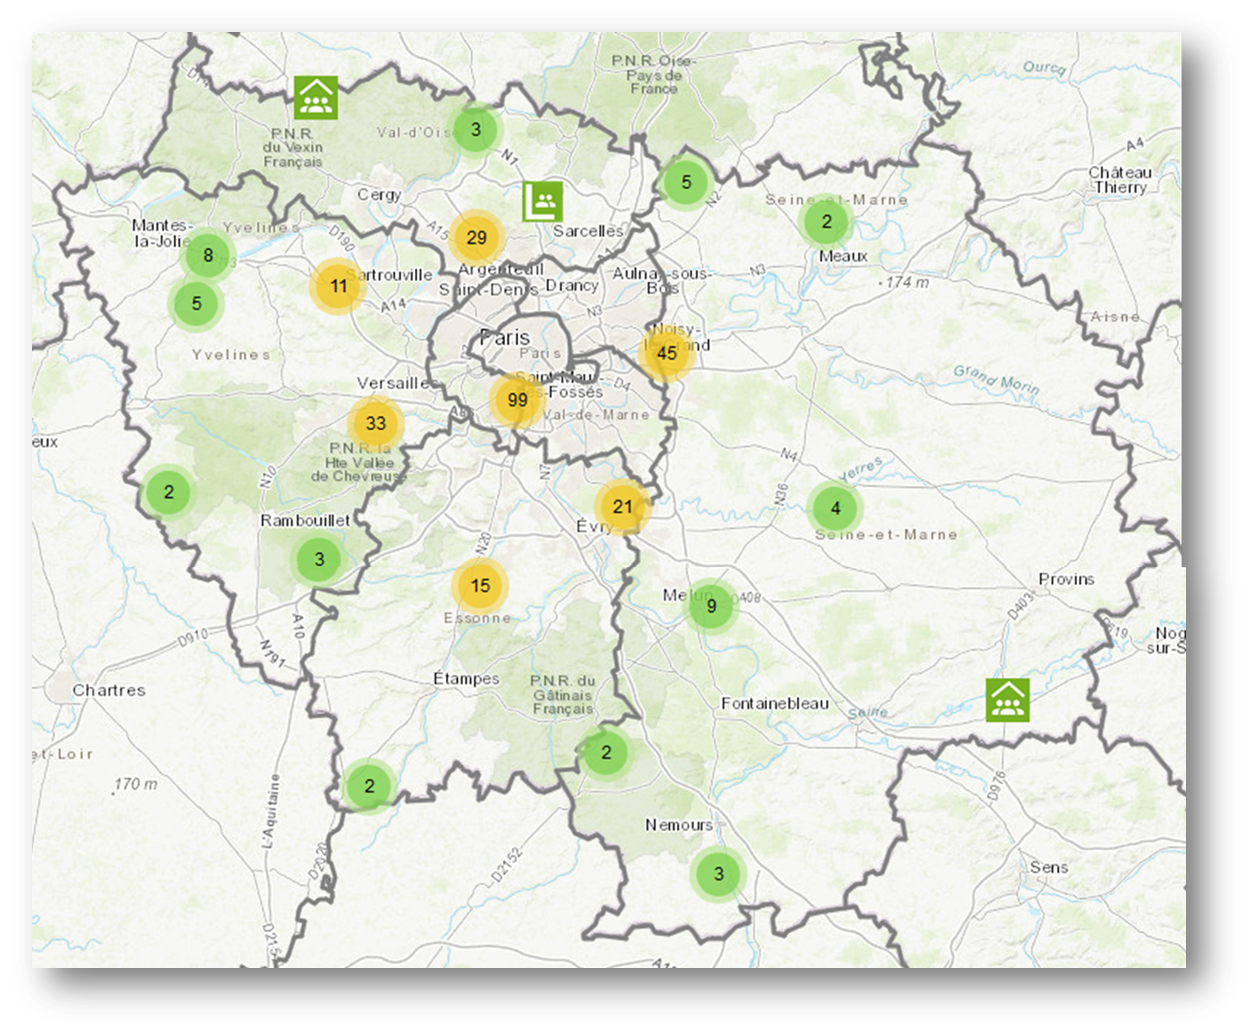
Task: Open the yellow cluster marker showing 45
Action: (667, 353)
